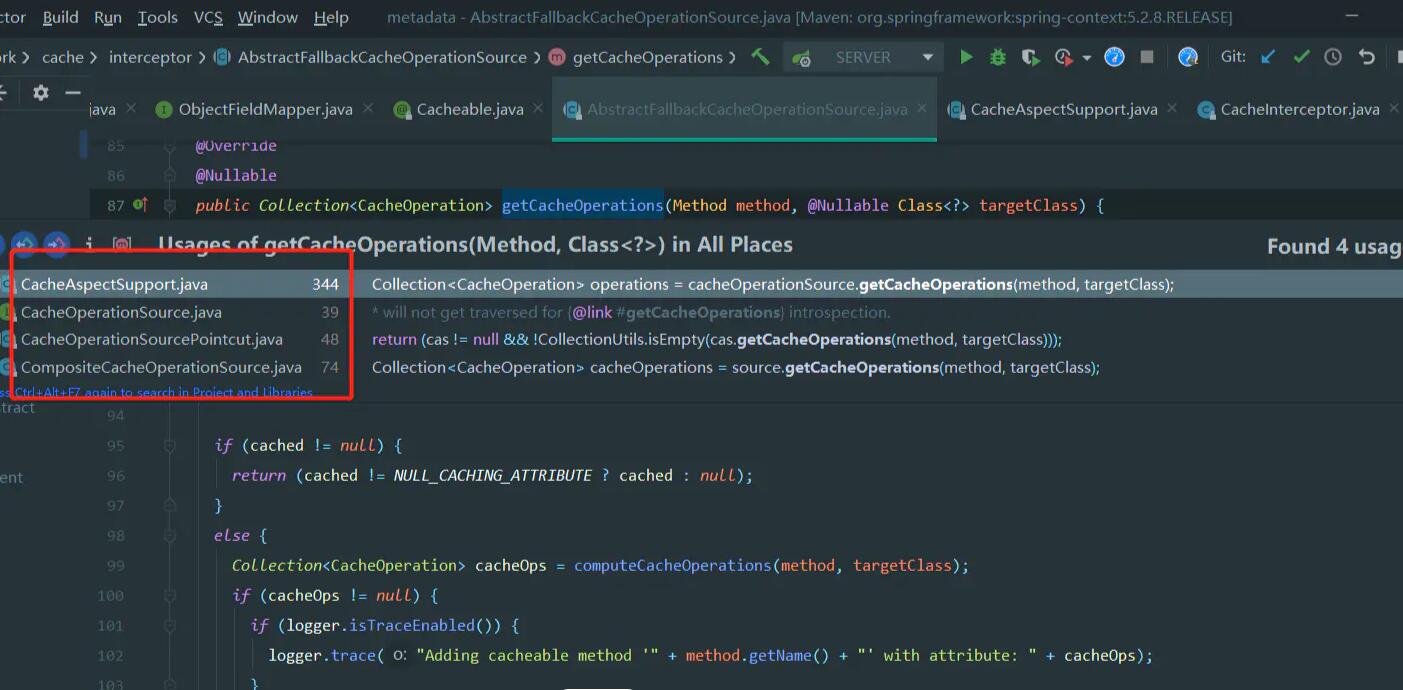Click usage snippet with source.getCacheOperations

736,367
